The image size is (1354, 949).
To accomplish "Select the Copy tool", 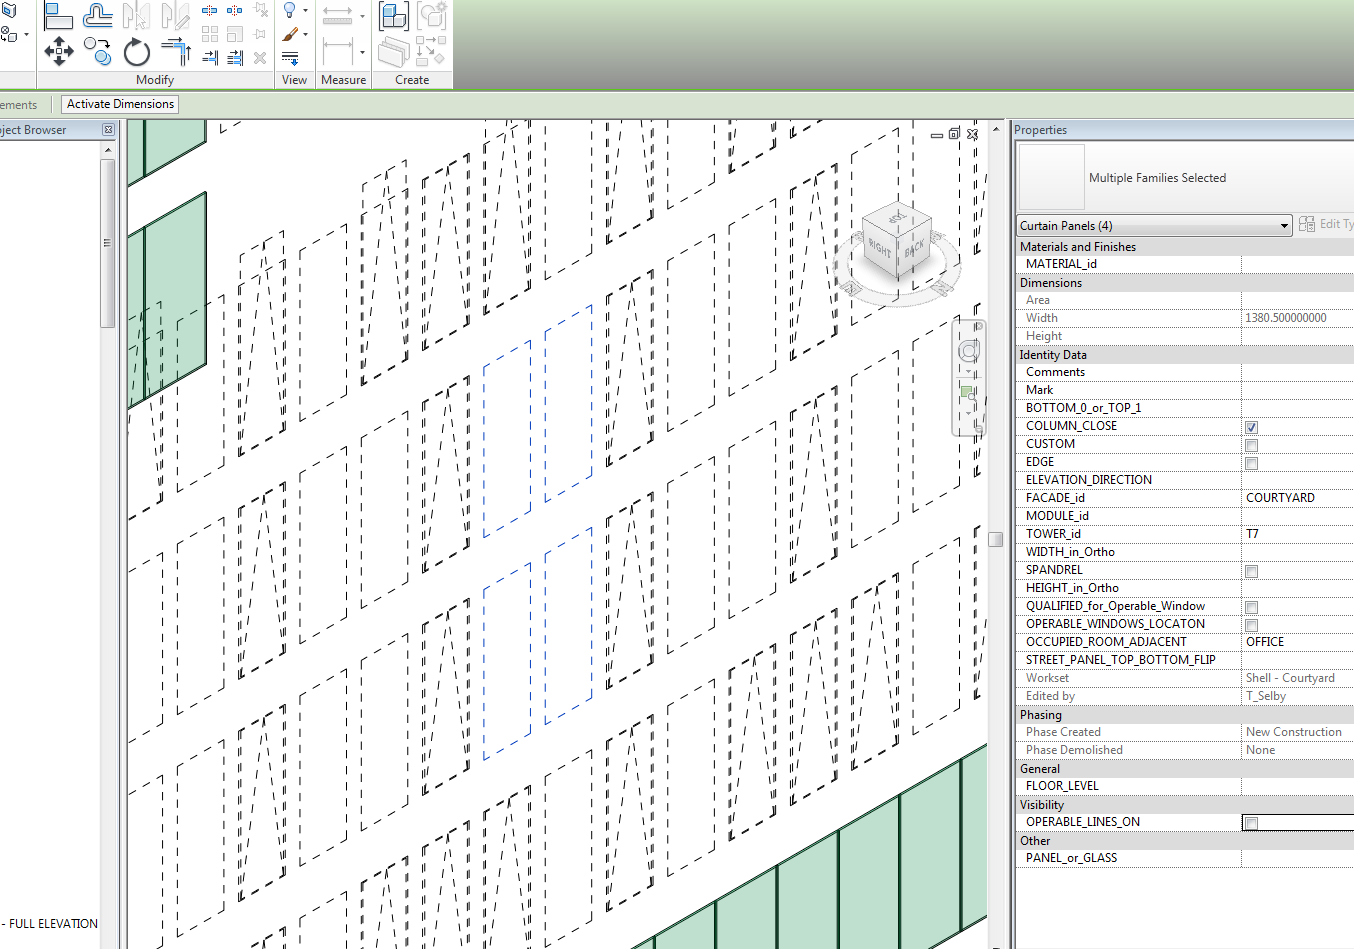I will click(98, 51).
